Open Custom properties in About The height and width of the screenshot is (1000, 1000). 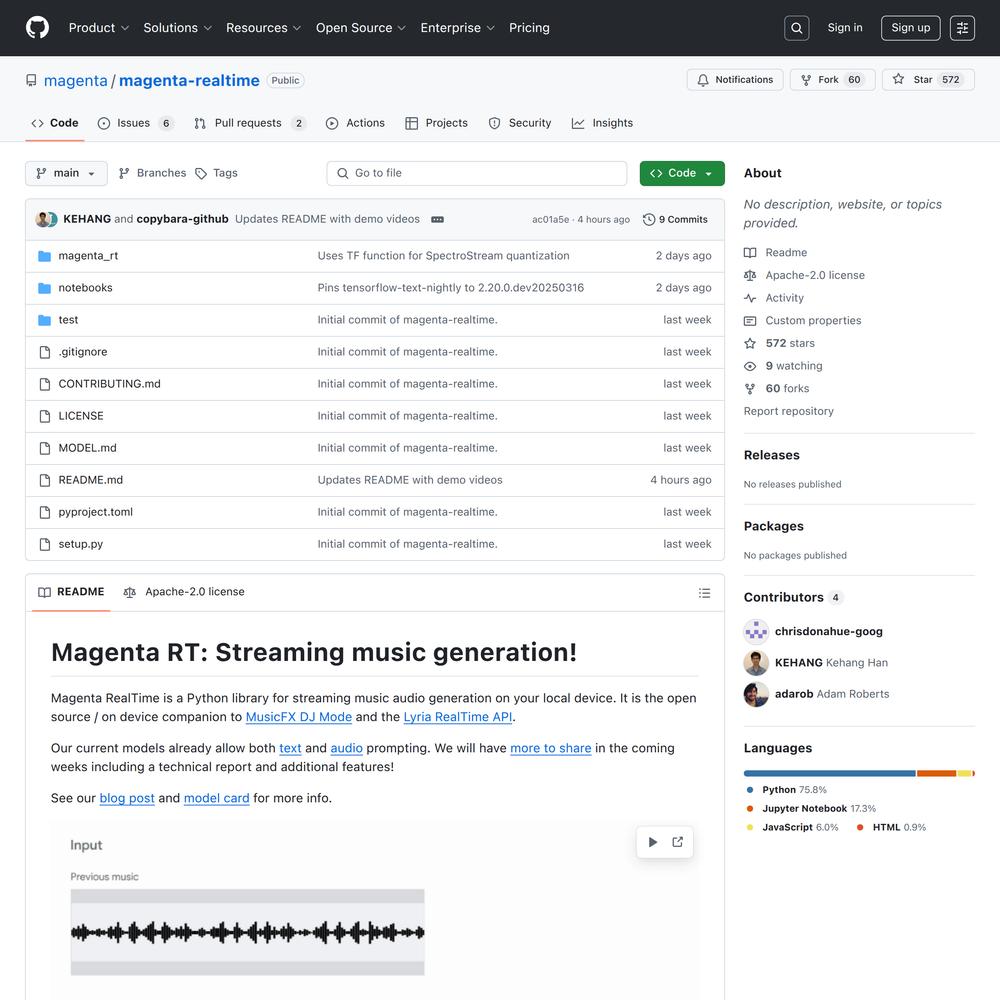(813, 321)
